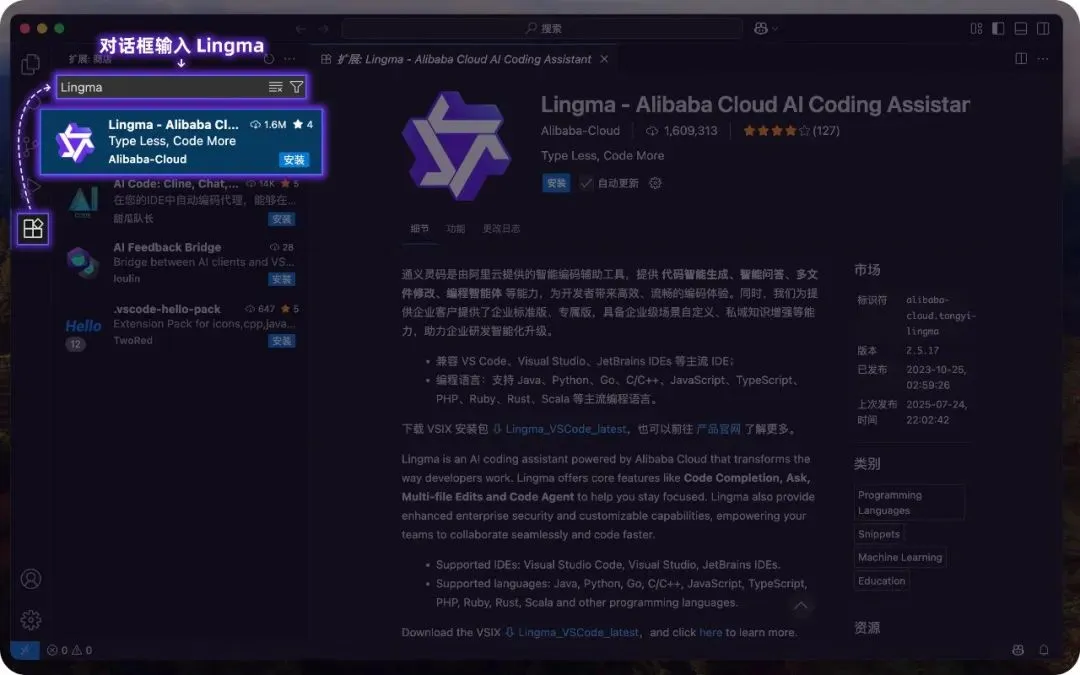Toggle secondary sidebar visibility
This screenshot has height=675, width=1080.
tap(1043, 28)
